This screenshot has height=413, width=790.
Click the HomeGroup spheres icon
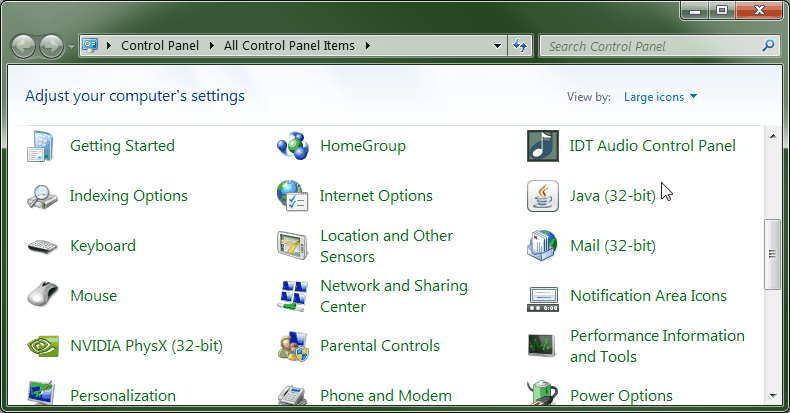click(x=293, y=146)
